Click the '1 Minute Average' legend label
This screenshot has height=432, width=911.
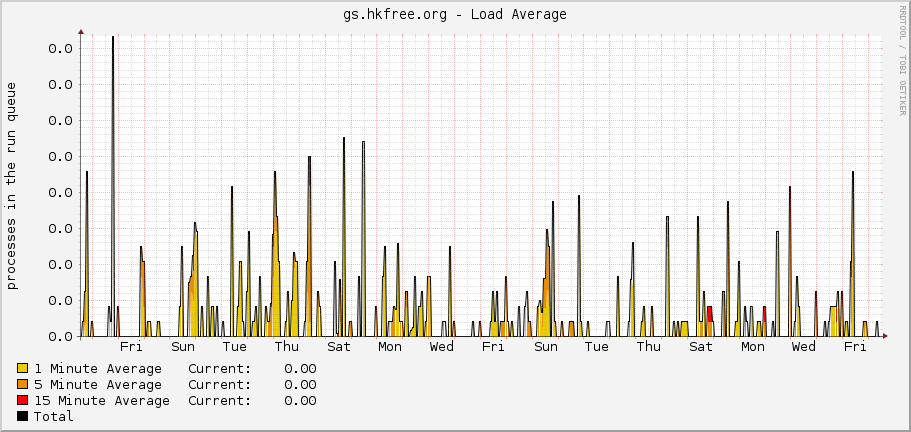98,369
